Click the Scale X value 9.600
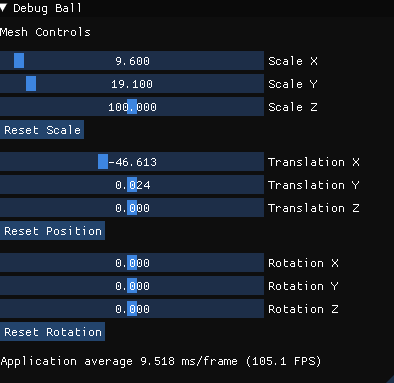Screen dimensions: 394x383 pos(132,61)
